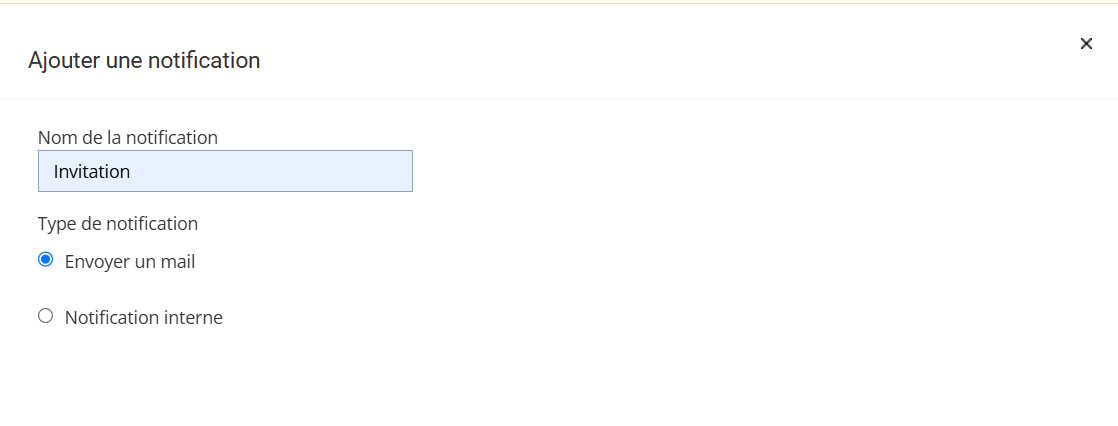Click the Envoyer un mail label text
The height and width of the screenshot is (426, 1118).
click(x=130, y=262)
